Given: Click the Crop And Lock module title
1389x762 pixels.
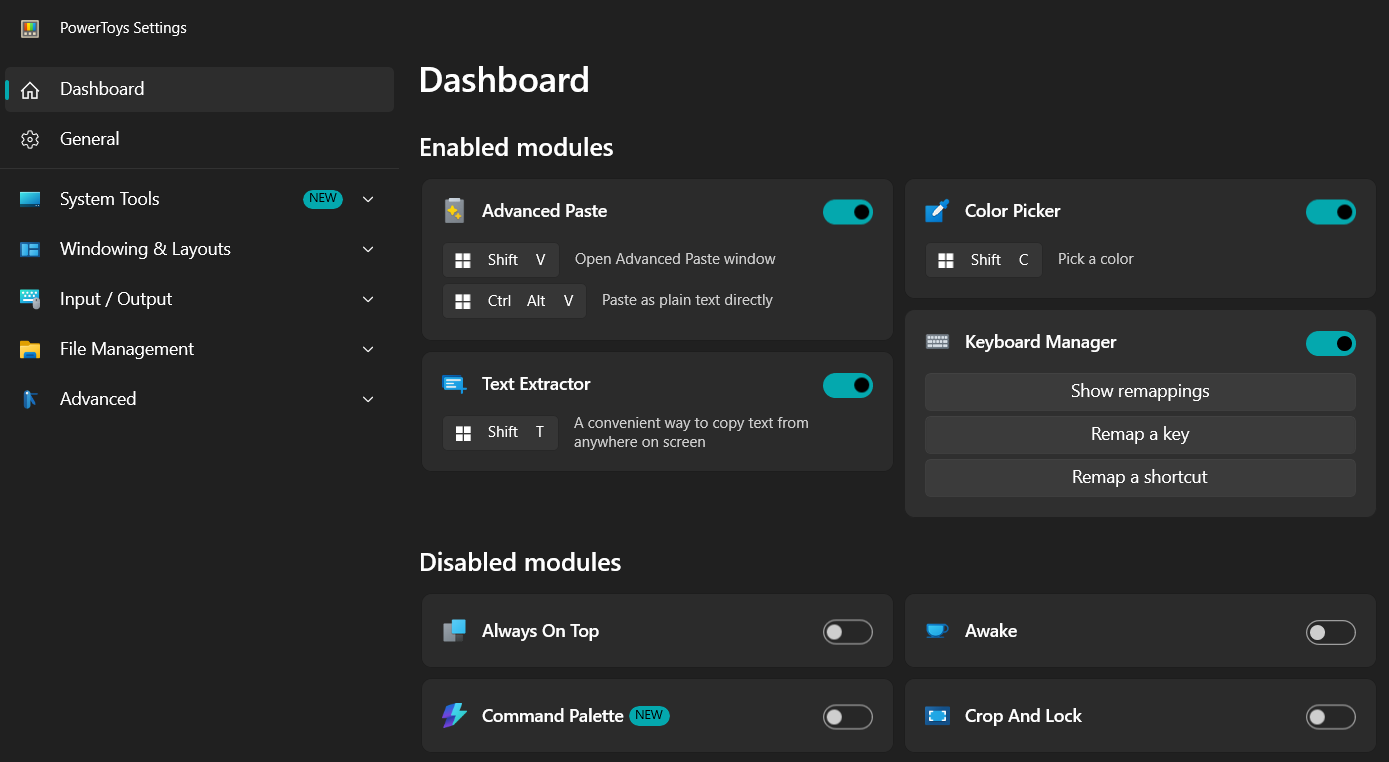Looking at the screenshot, I should click(x=1023, y=716).
